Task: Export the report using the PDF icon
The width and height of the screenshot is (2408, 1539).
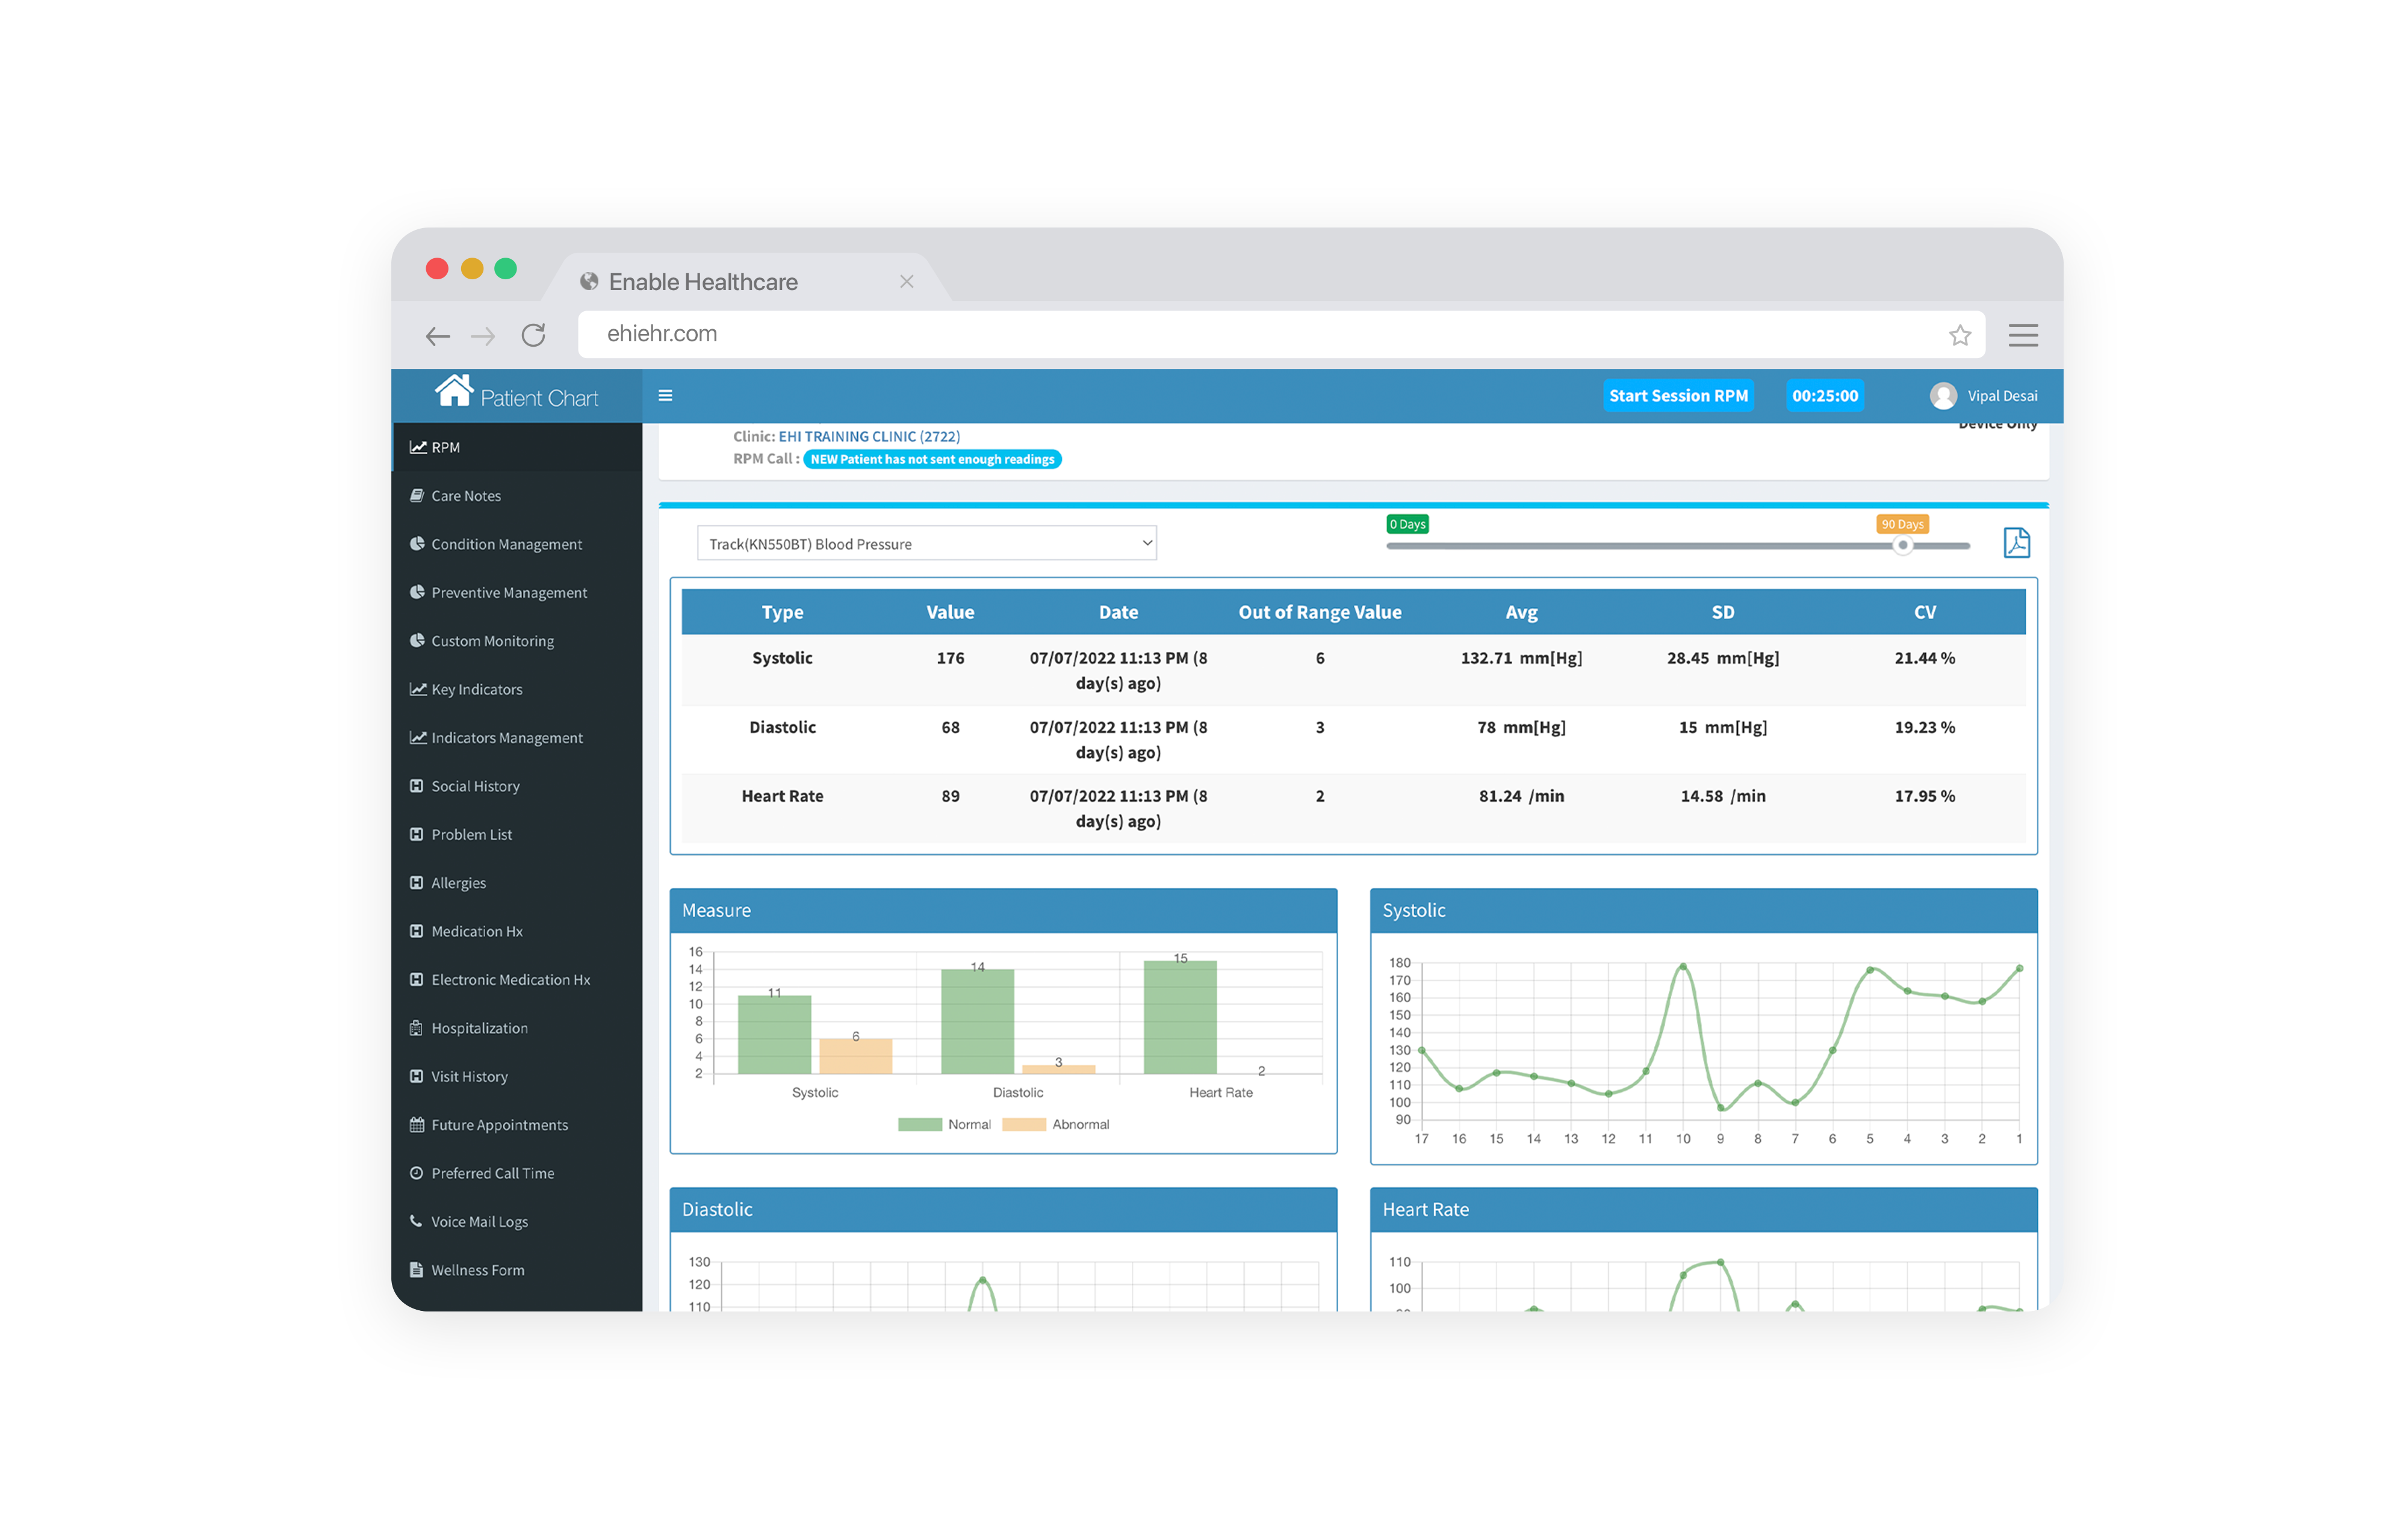Action: [2018, 542]
